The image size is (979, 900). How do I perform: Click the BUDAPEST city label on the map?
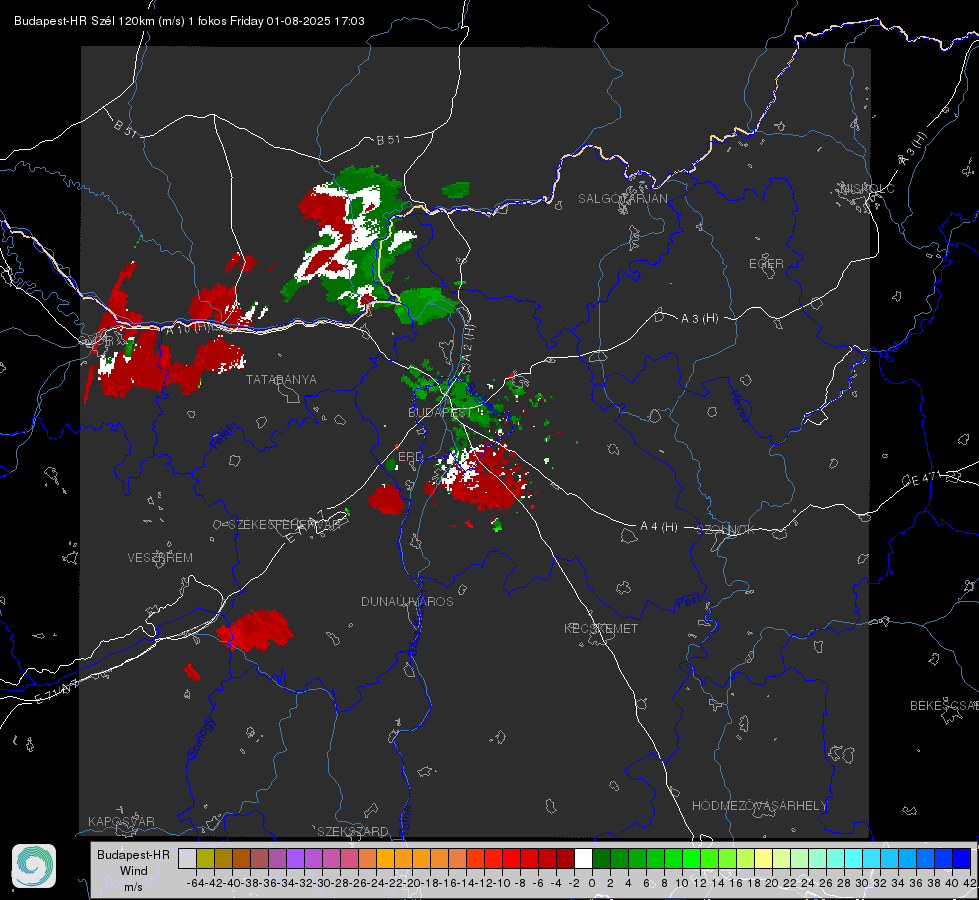(440, 413)
